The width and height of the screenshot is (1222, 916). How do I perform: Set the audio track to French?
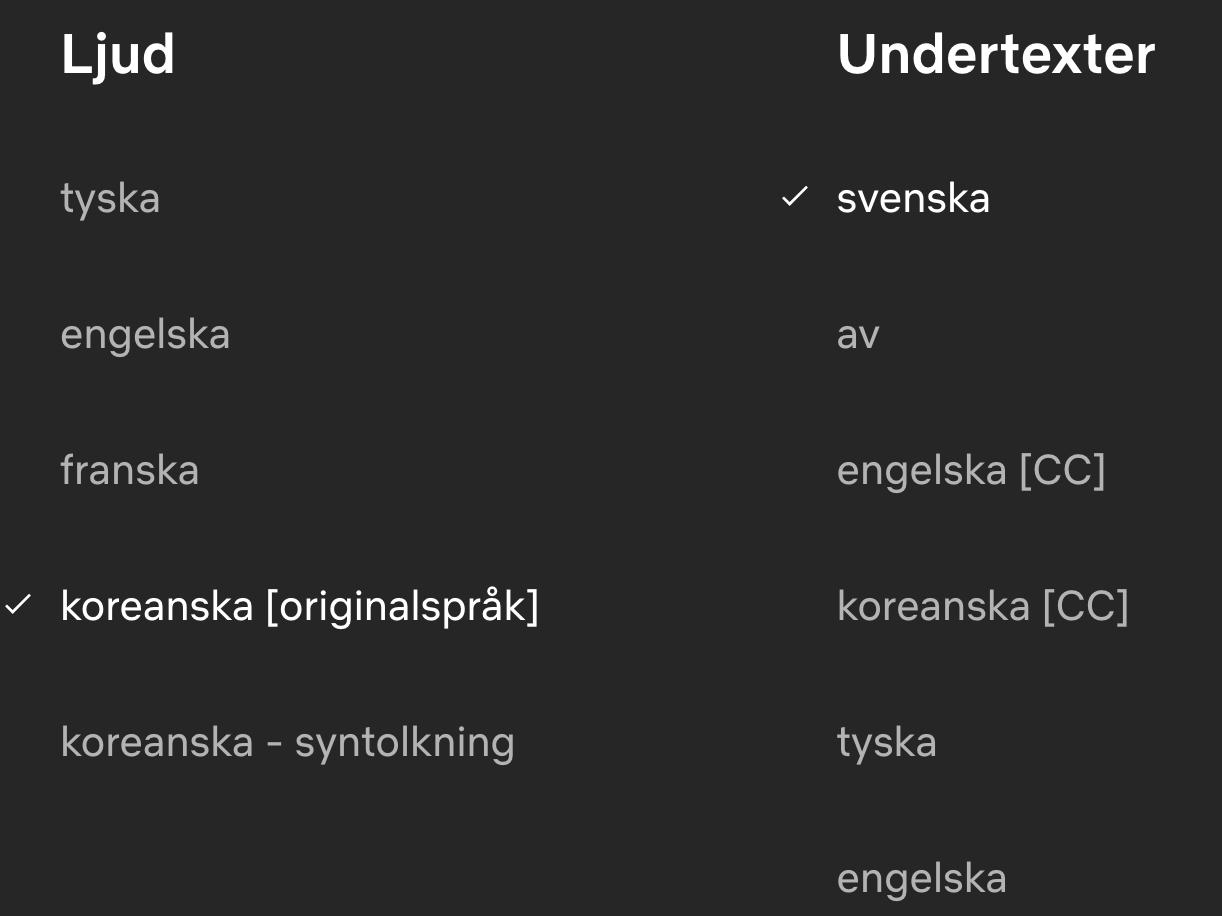point(130,470)
